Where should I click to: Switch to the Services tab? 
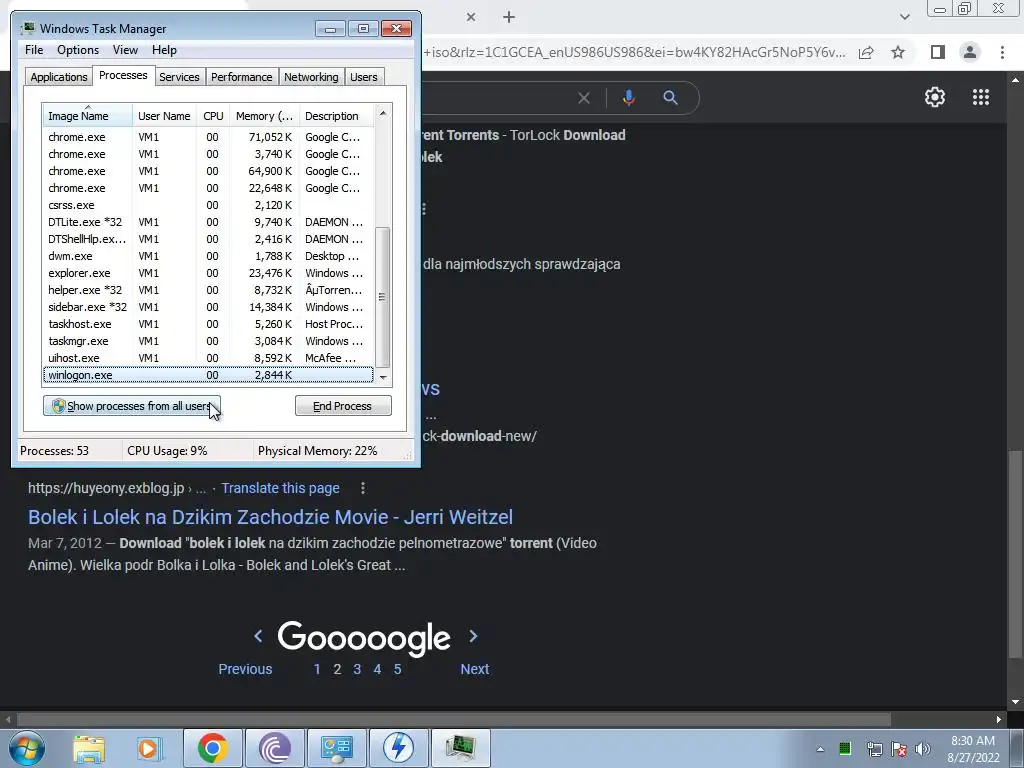pyautogui.click(x=179, y=77)
